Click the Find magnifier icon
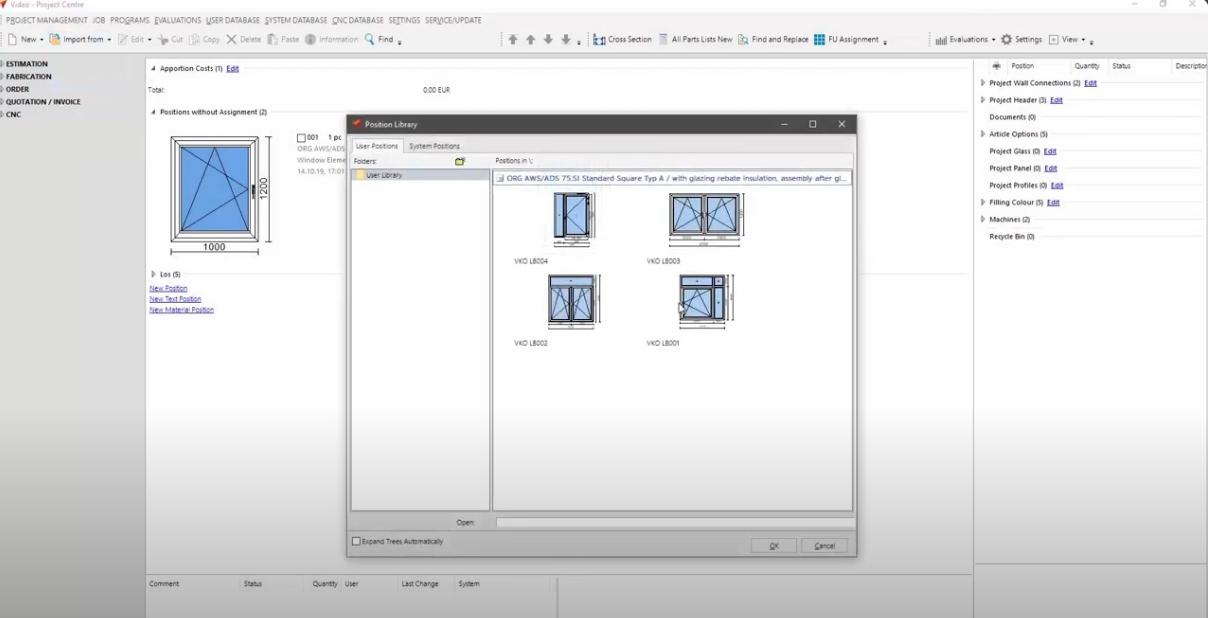Screen dimensions: 1208x618 click(x=369, y=39)
